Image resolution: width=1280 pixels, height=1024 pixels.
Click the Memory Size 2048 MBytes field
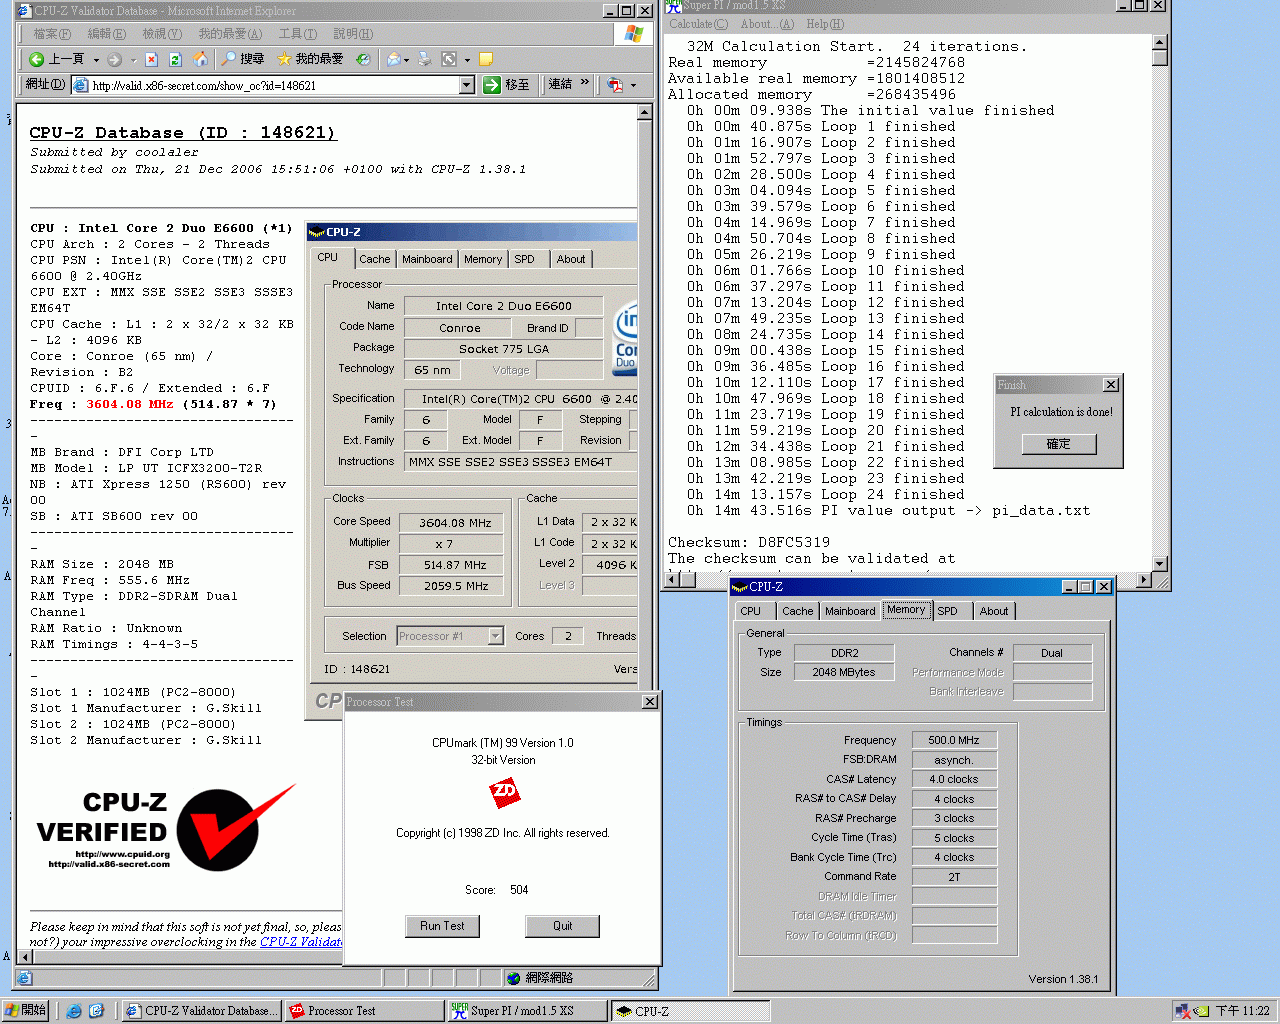coord(844,672)
